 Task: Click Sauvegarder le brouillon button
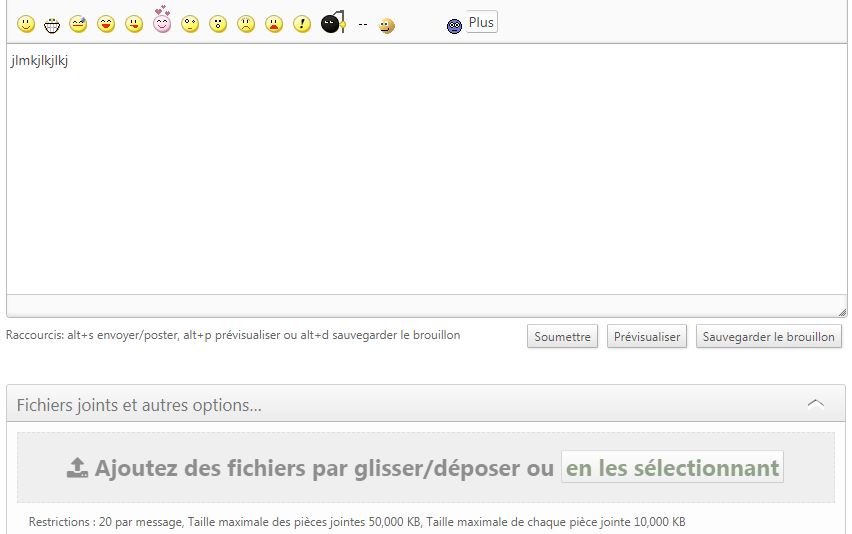coord(768,336)
